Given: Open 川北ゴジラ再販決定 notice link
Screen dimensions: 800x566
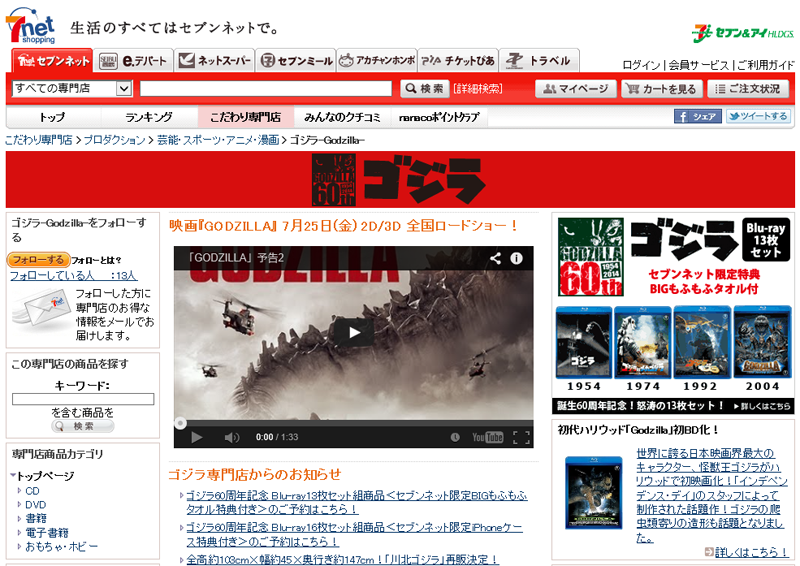Looking at the screenshot, I should 342,560.
